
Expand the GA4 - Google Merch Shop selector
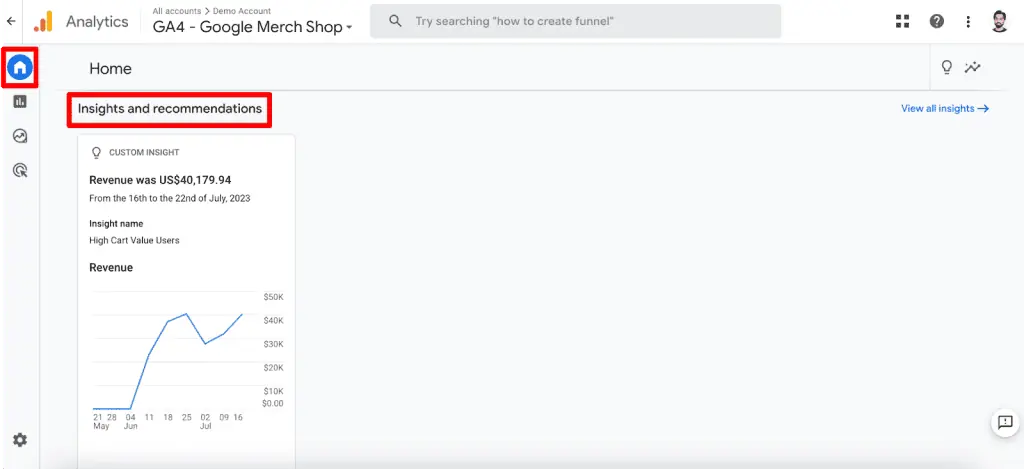pyautogui.click(x=253, y=27)
